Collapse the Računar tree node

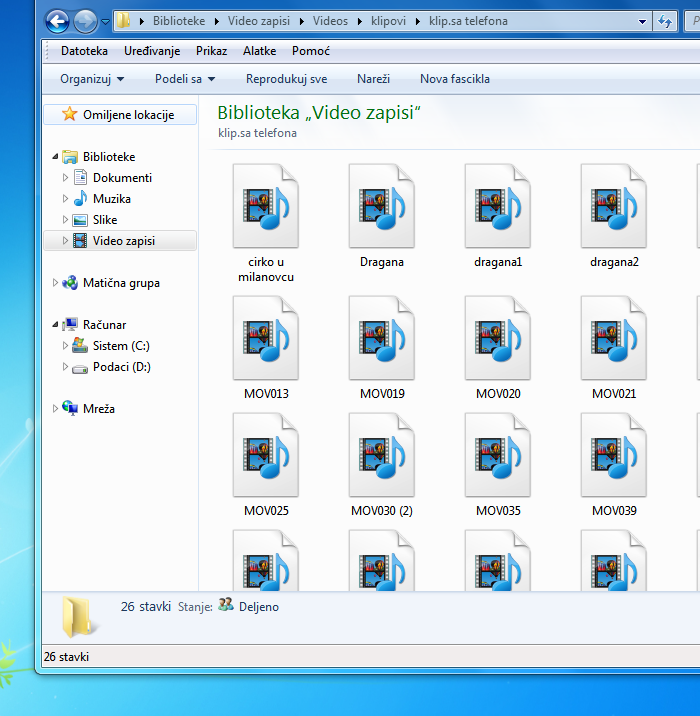(x=55, y=325)
